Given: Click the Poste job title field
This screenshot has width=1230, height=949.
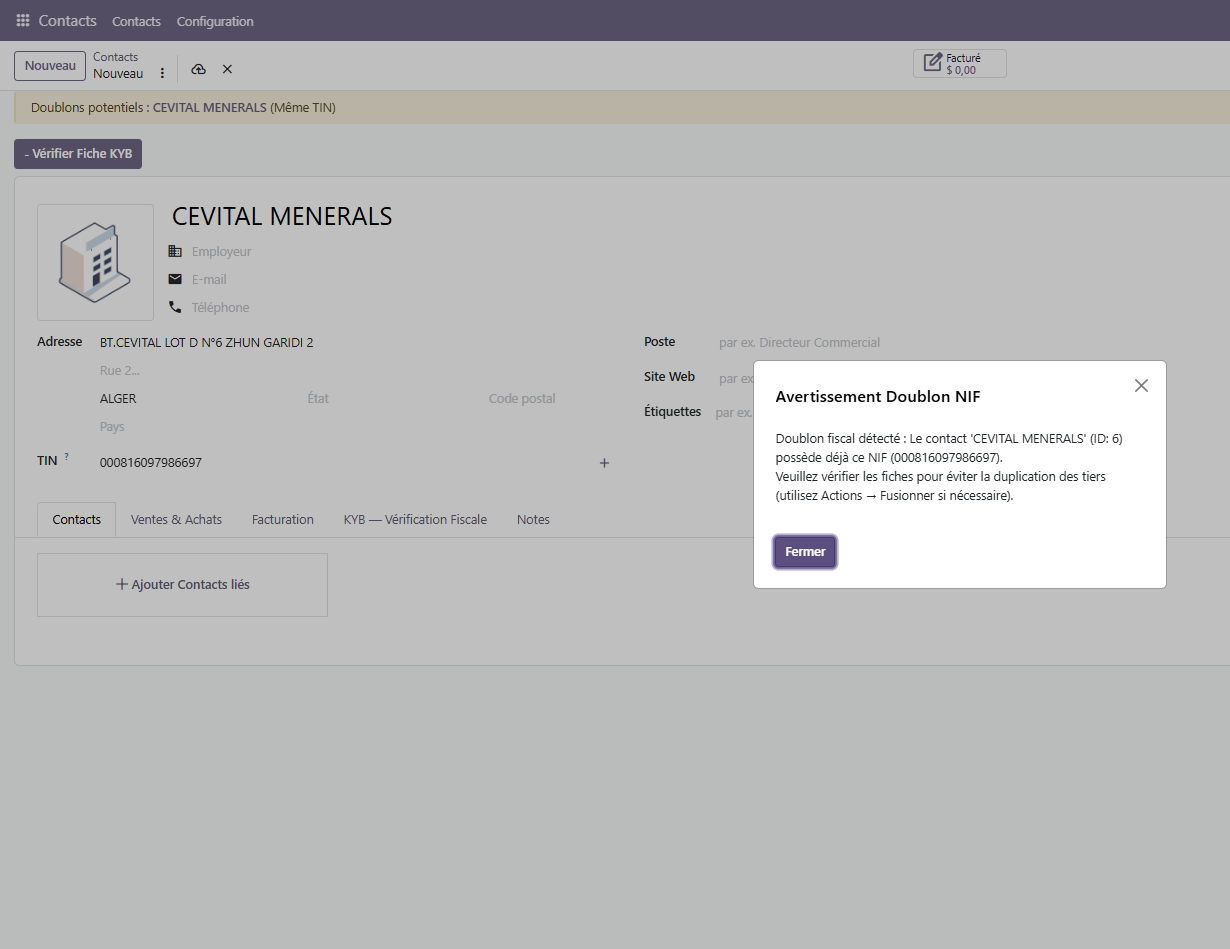Looking at the screenshot, I should [x=972, y=342].
